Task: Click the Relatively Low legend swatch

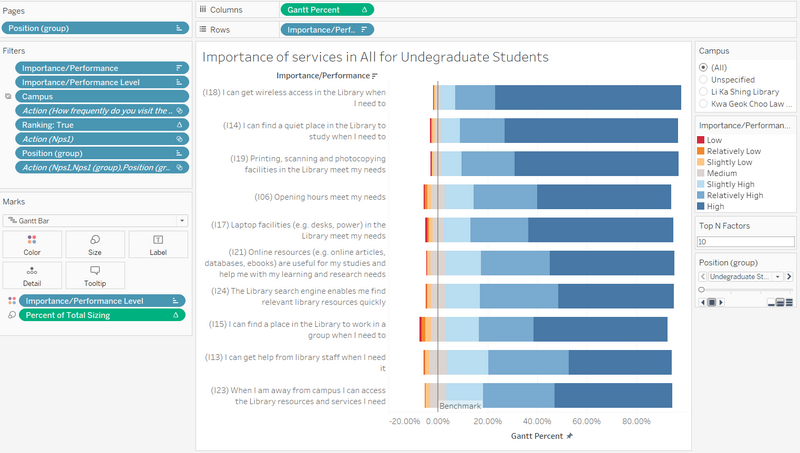Action: [701, 151]
